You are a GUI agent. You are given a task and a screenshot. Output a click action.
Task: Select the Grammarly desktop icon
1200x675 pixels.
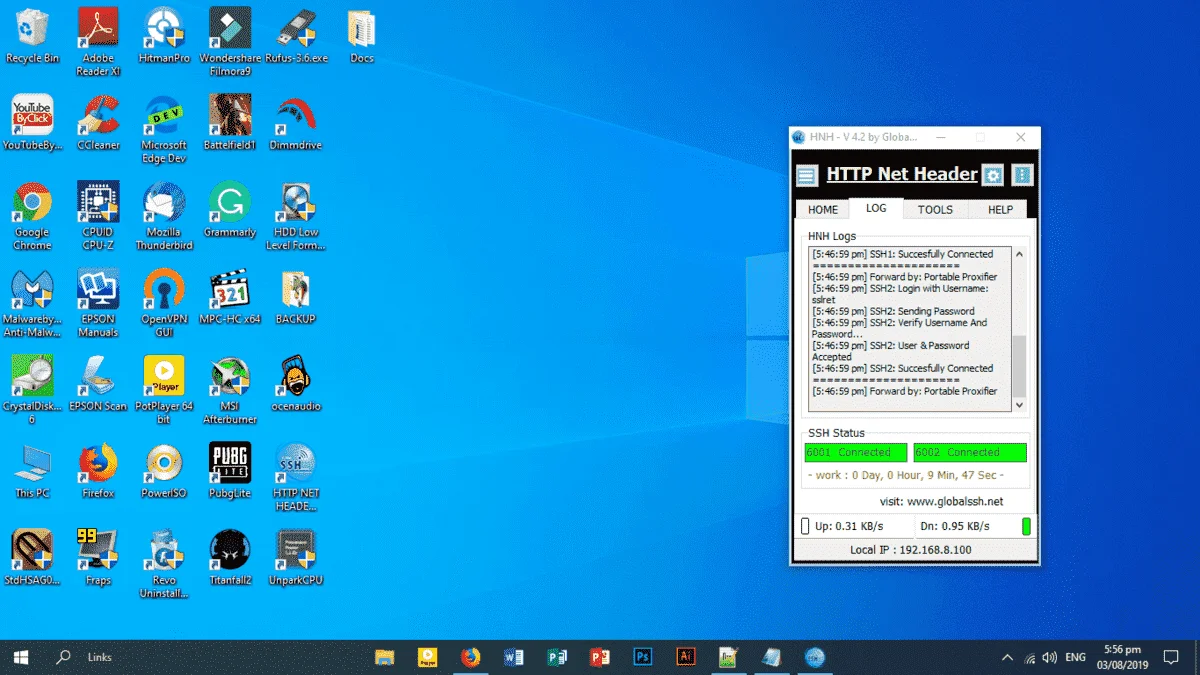click(230, 210)
